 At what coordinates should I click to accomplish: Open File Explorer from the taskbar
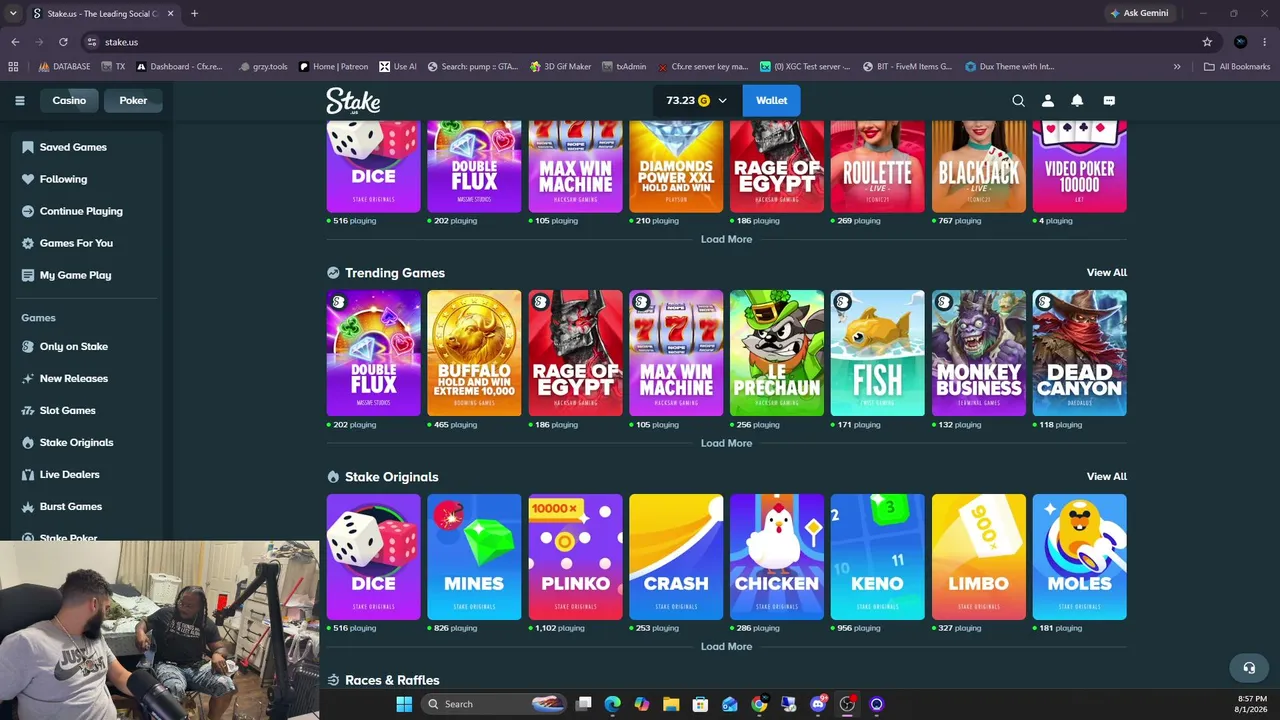point(671,704)
